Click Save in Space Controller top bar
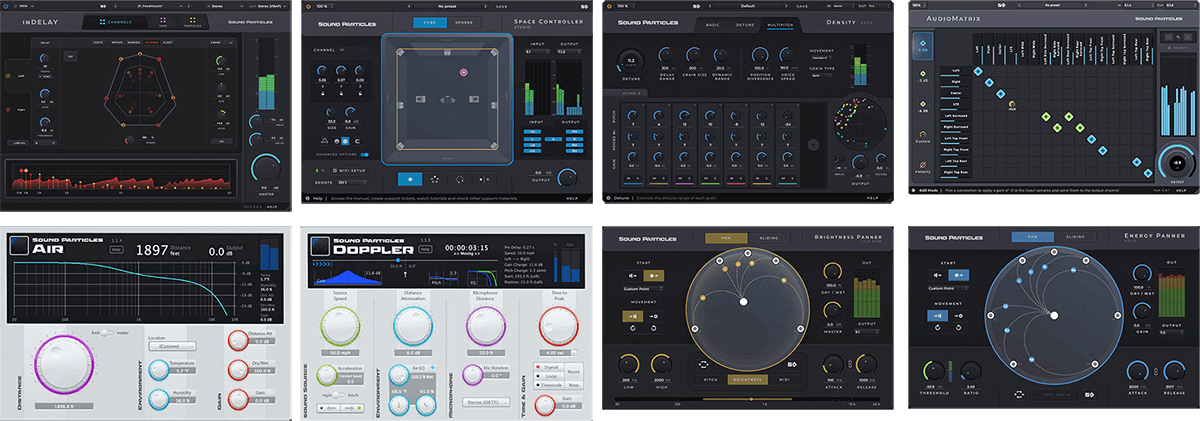Viewport: 1200px width, 421px height. pyautogui.click(x=502, y=6)
